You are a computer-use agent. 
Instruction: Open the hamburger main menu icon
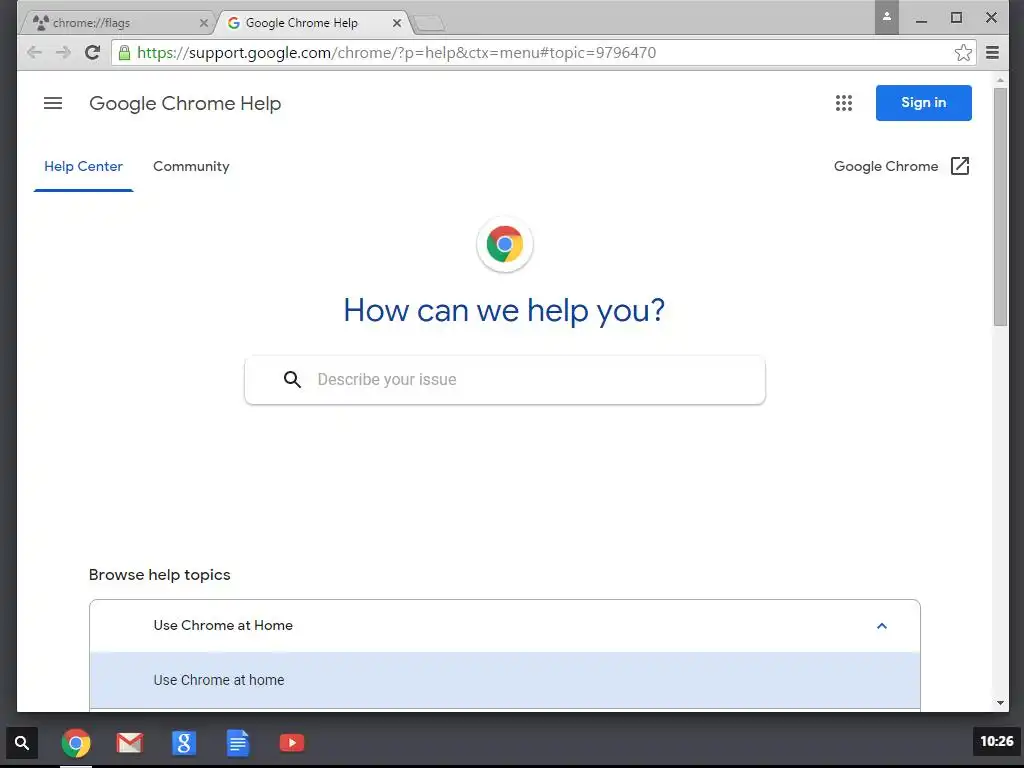[53, 103]
